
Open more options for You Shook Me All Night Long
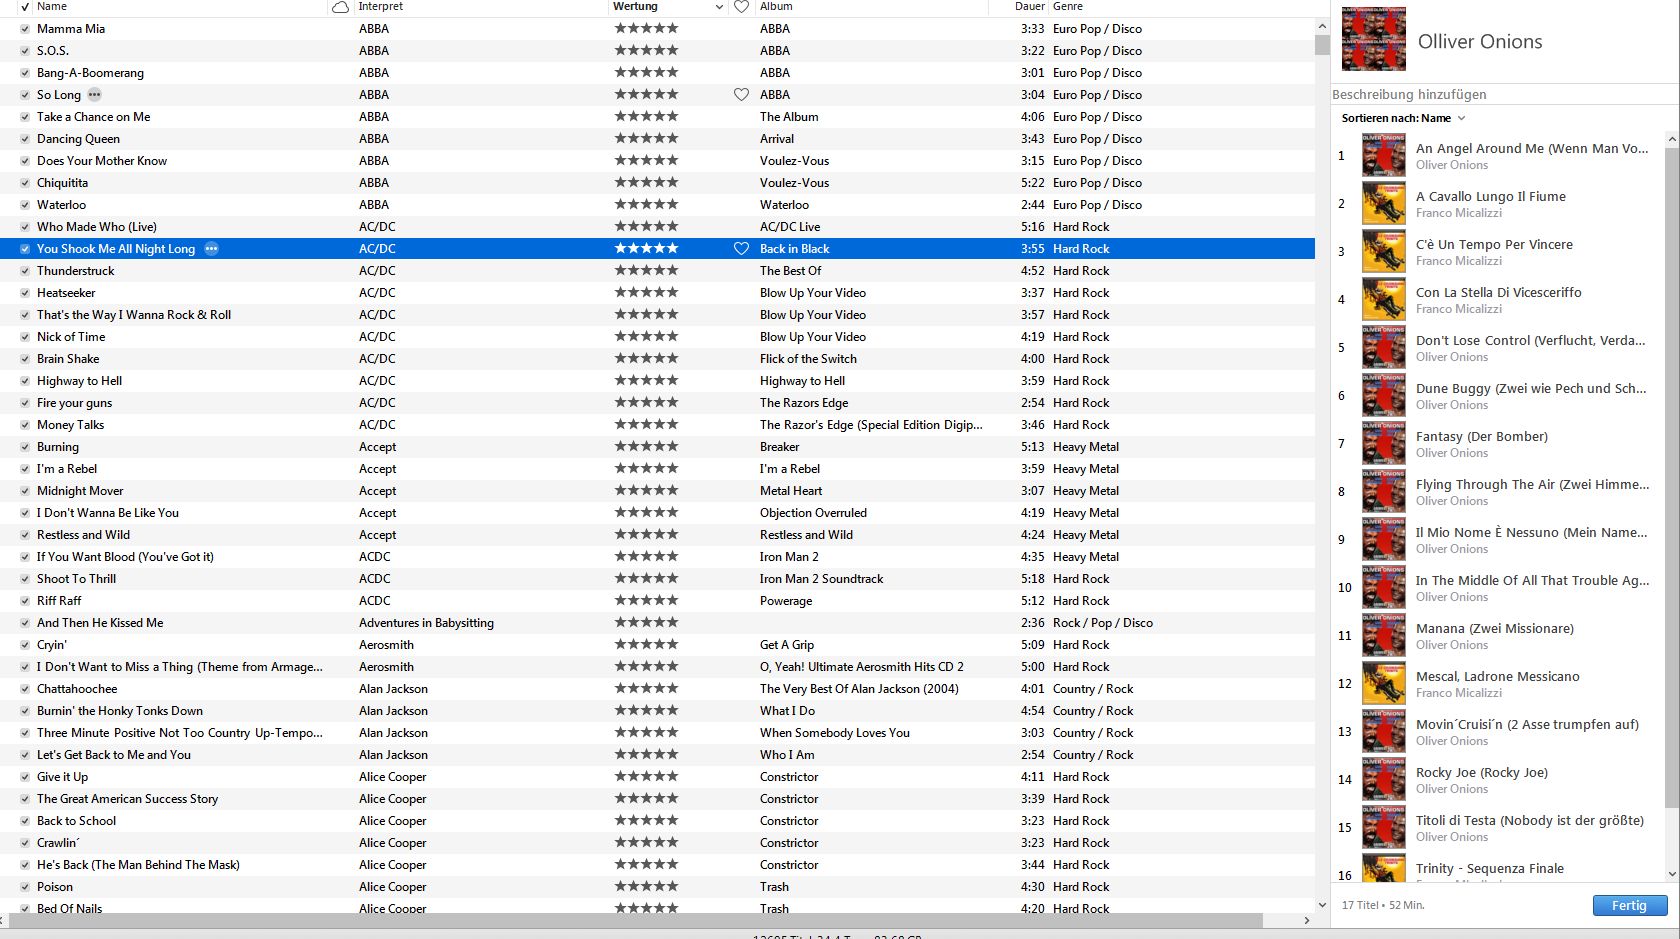point(211,249)
